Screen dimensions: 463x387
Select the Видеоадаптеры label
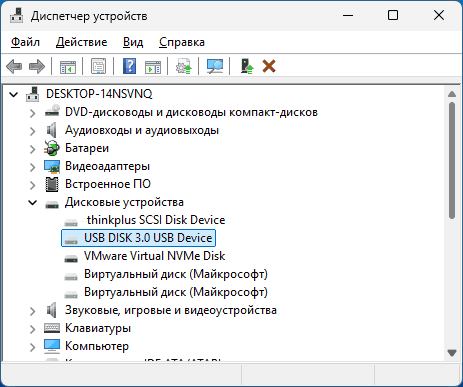click(x=107, y=166)
